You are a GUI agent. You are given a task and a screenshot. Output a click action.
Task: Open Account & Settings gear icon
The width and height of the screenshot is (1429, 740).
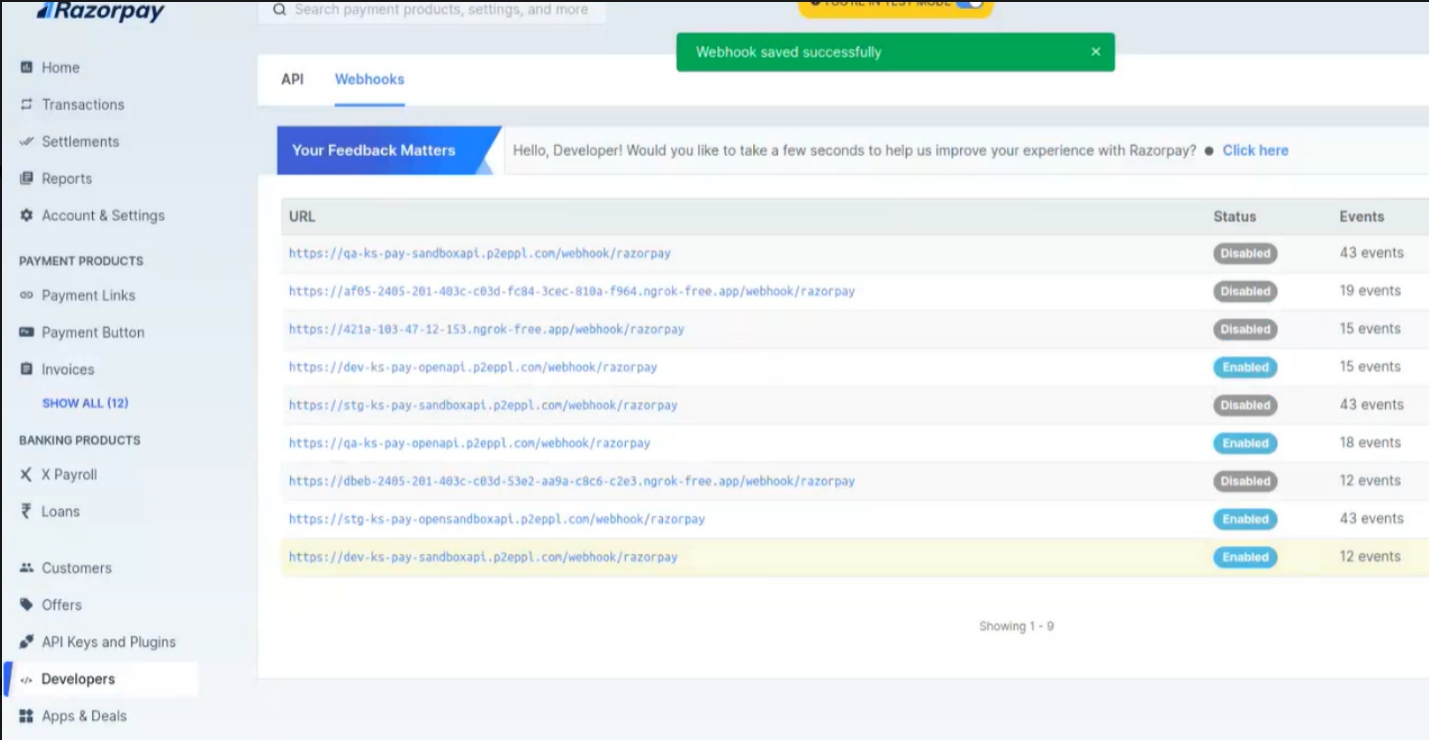pos(27,215)
